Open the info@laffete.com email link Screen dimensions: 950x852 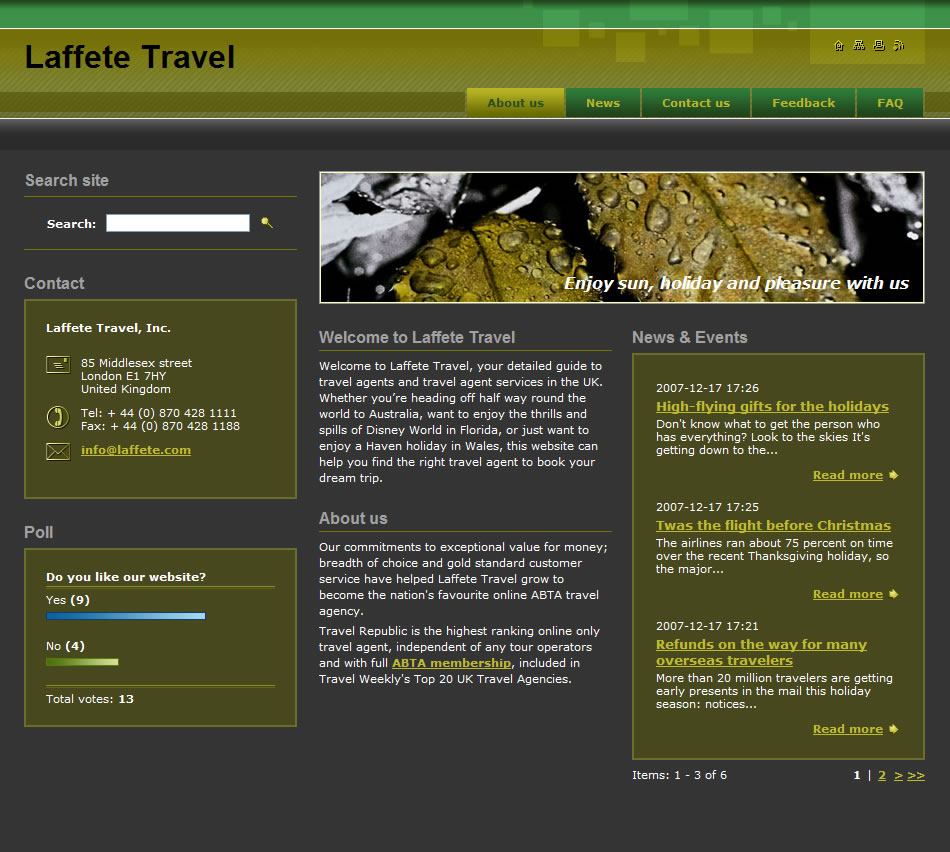[136, 450]
